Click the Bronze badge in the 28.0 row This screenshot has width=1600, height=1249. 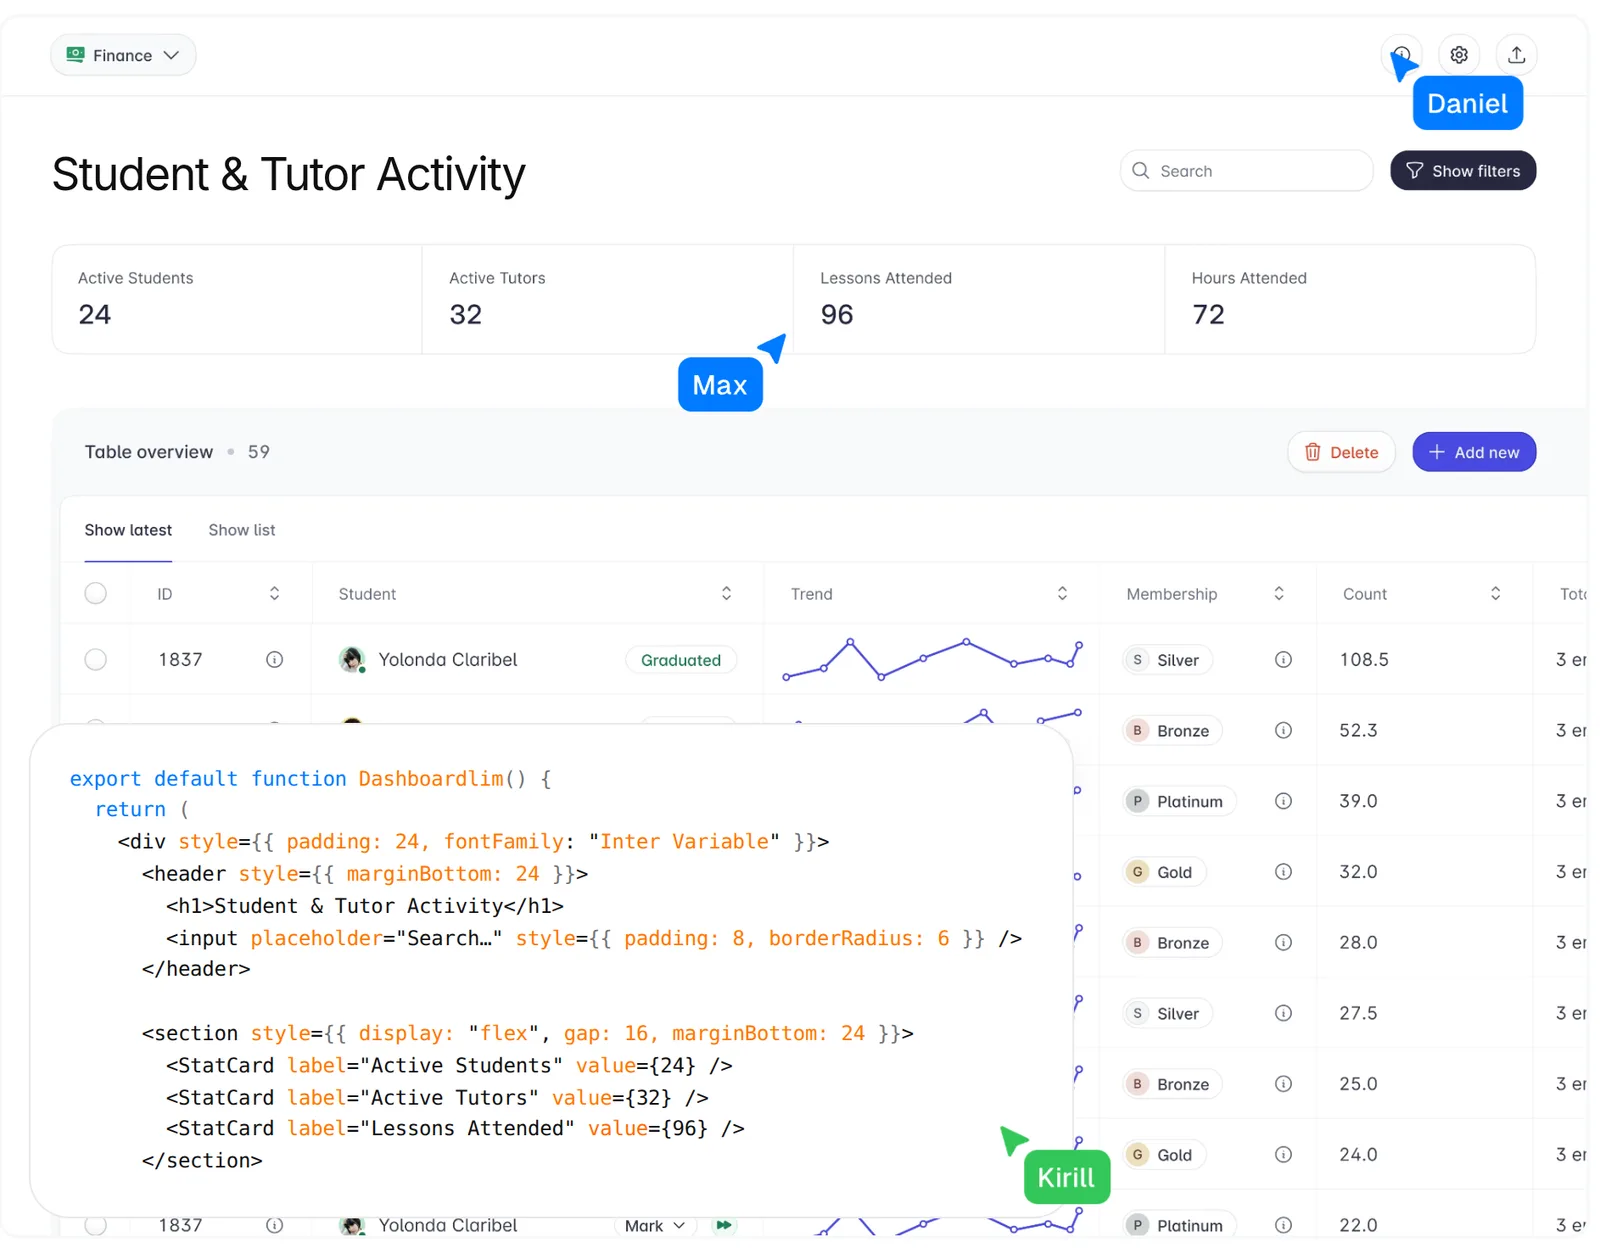tap(1172, 943)
